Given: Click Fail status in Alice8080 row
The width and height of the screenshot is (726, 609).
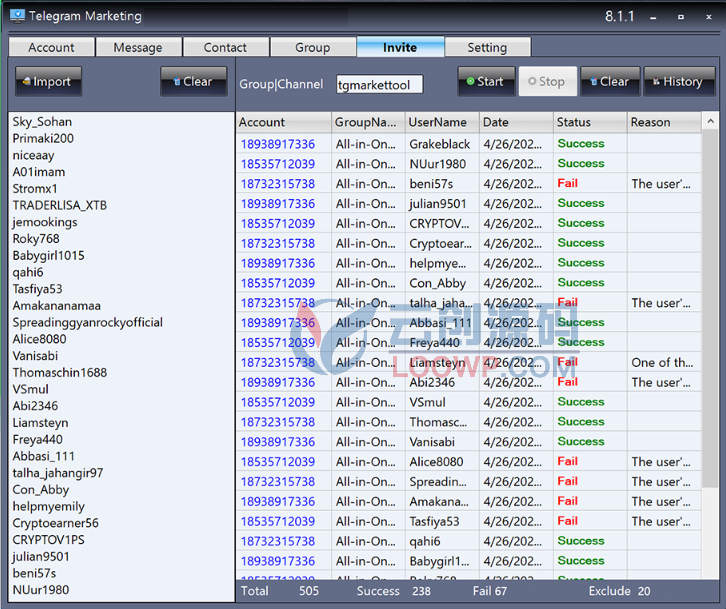Looking at the screenshot, I should [568, 461].
